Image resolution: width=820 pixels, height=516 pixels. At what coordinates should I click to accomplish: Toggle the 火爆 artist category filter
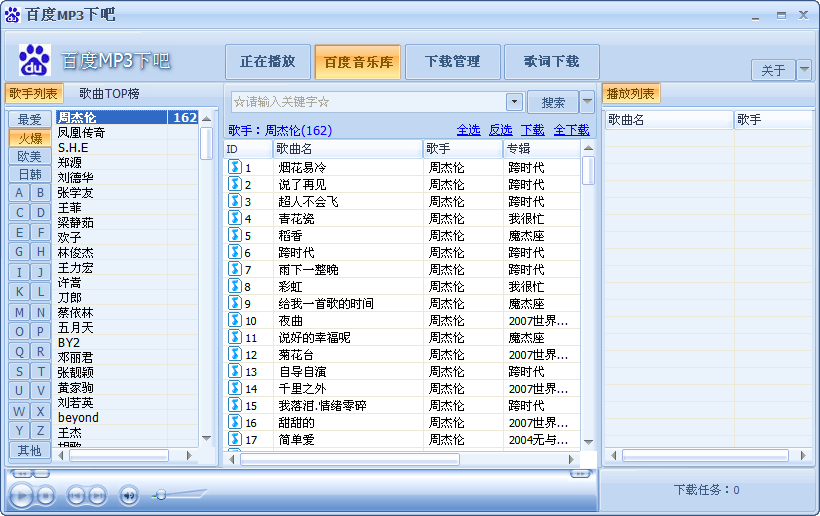tap(30, 138)
